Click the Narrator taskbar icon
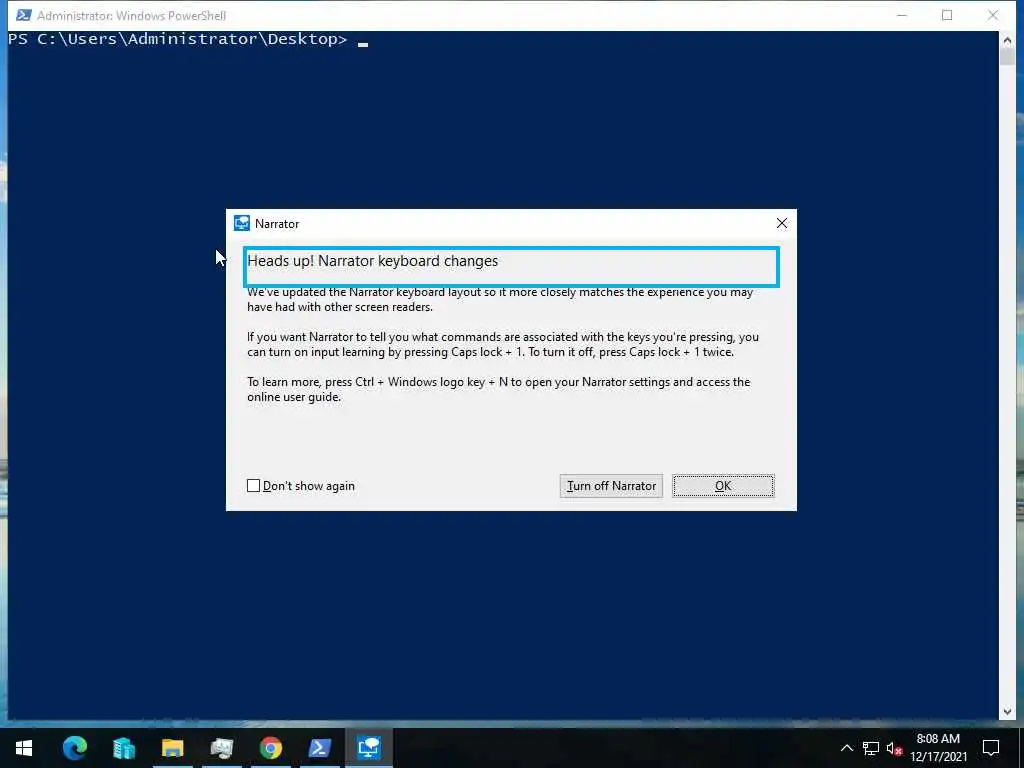Viewport: 1024px width, 768px height. click(x=369, y=748)
